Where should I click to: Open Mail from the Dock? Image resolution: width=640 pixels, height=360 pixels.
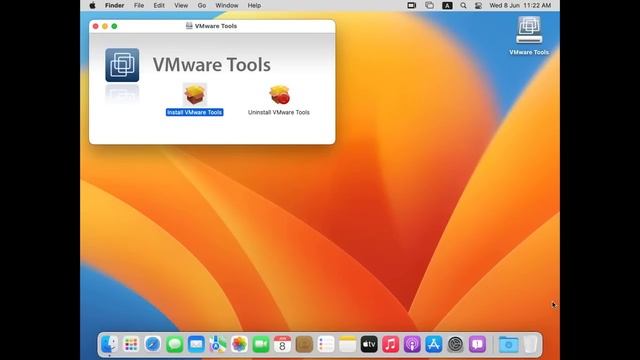coord(196,344)
